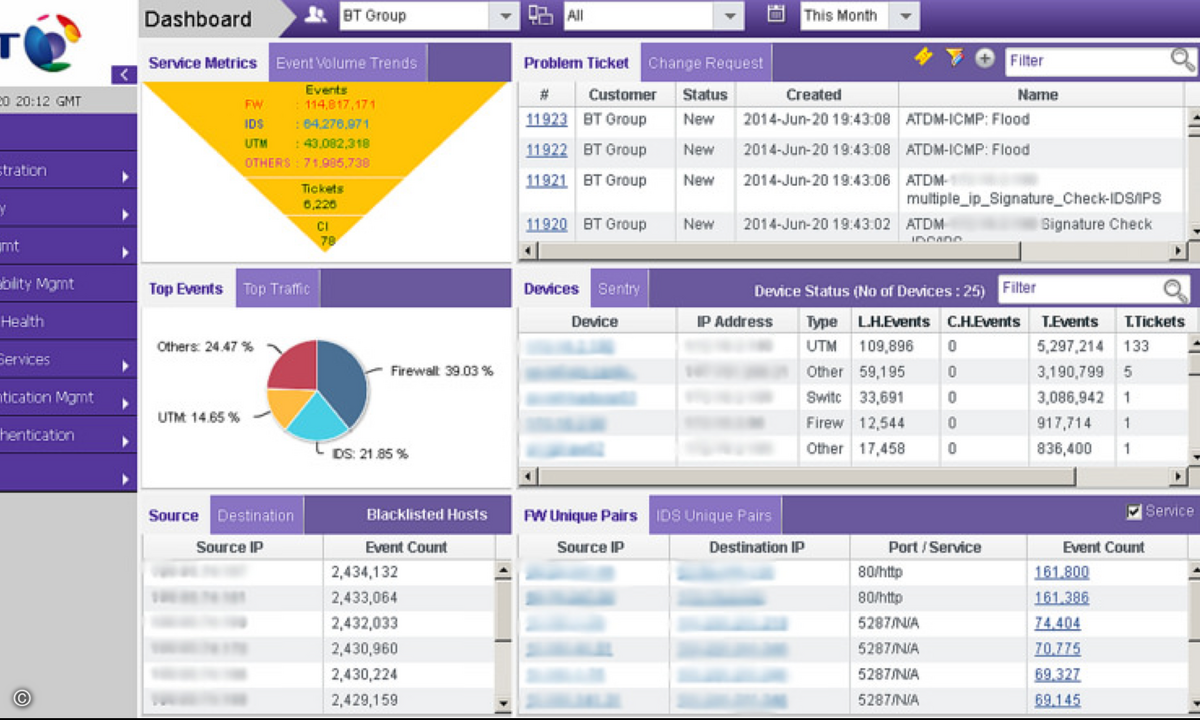Click the customer group icon beside BT Group

click(x=316, y=15)
